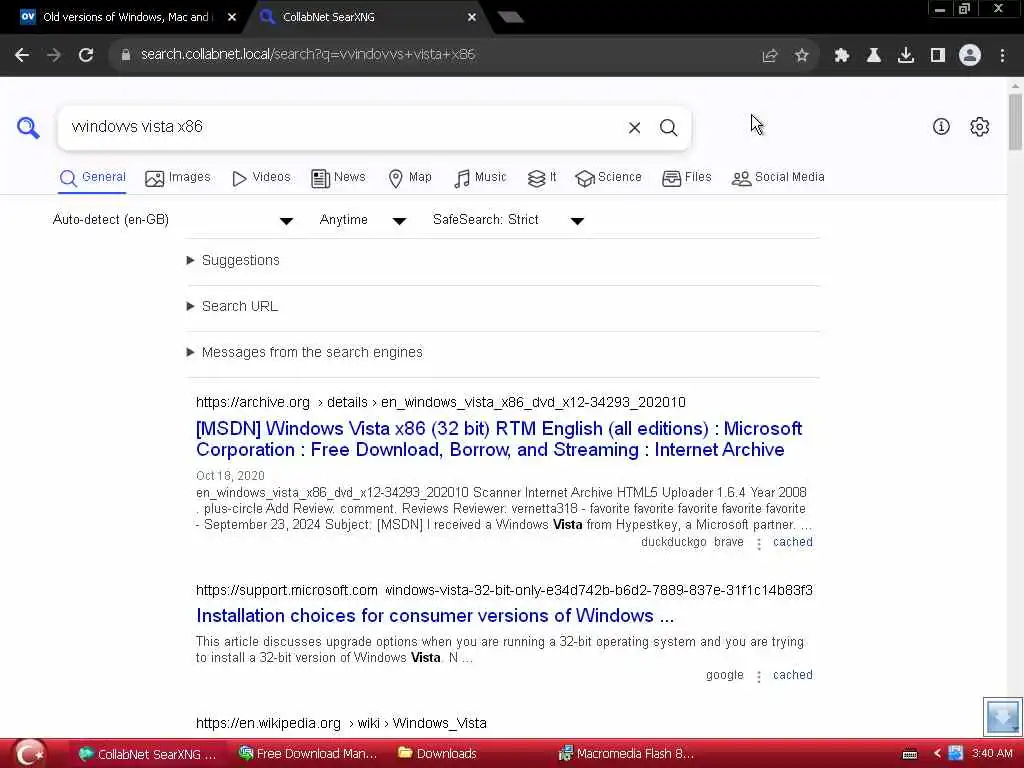Click the browser back arrow
1024x768 pixels.
point(22,55)
